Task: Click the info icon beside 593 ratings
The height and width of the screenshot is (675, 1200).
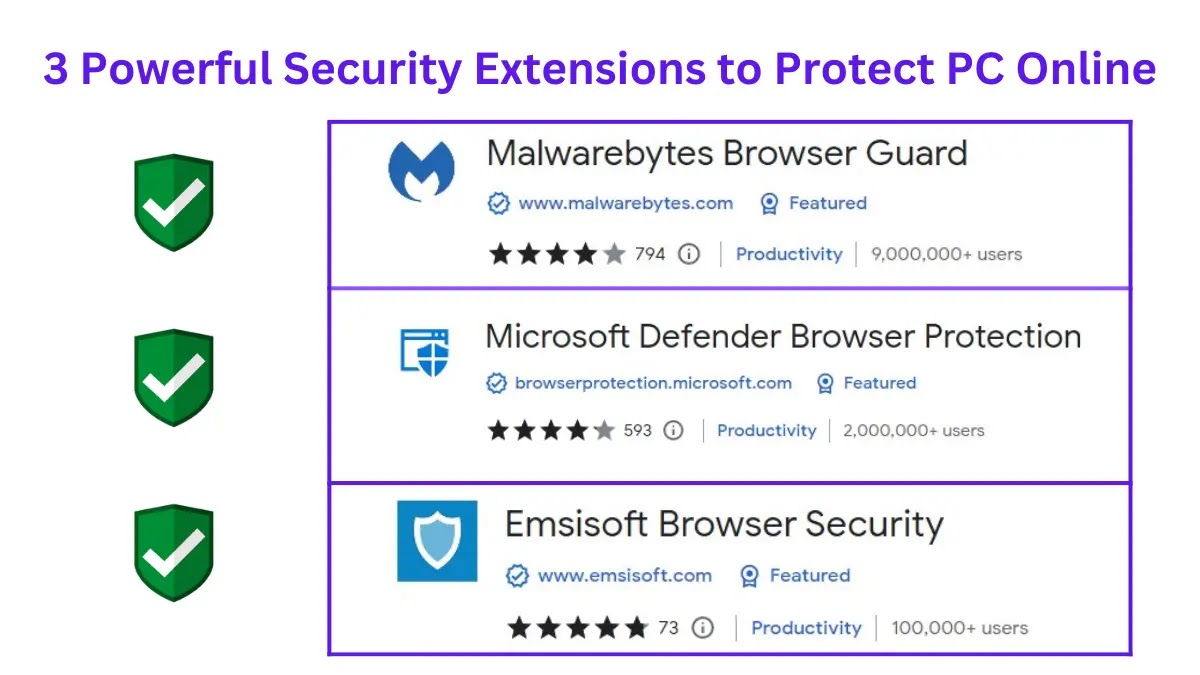Action: [674, 431]
